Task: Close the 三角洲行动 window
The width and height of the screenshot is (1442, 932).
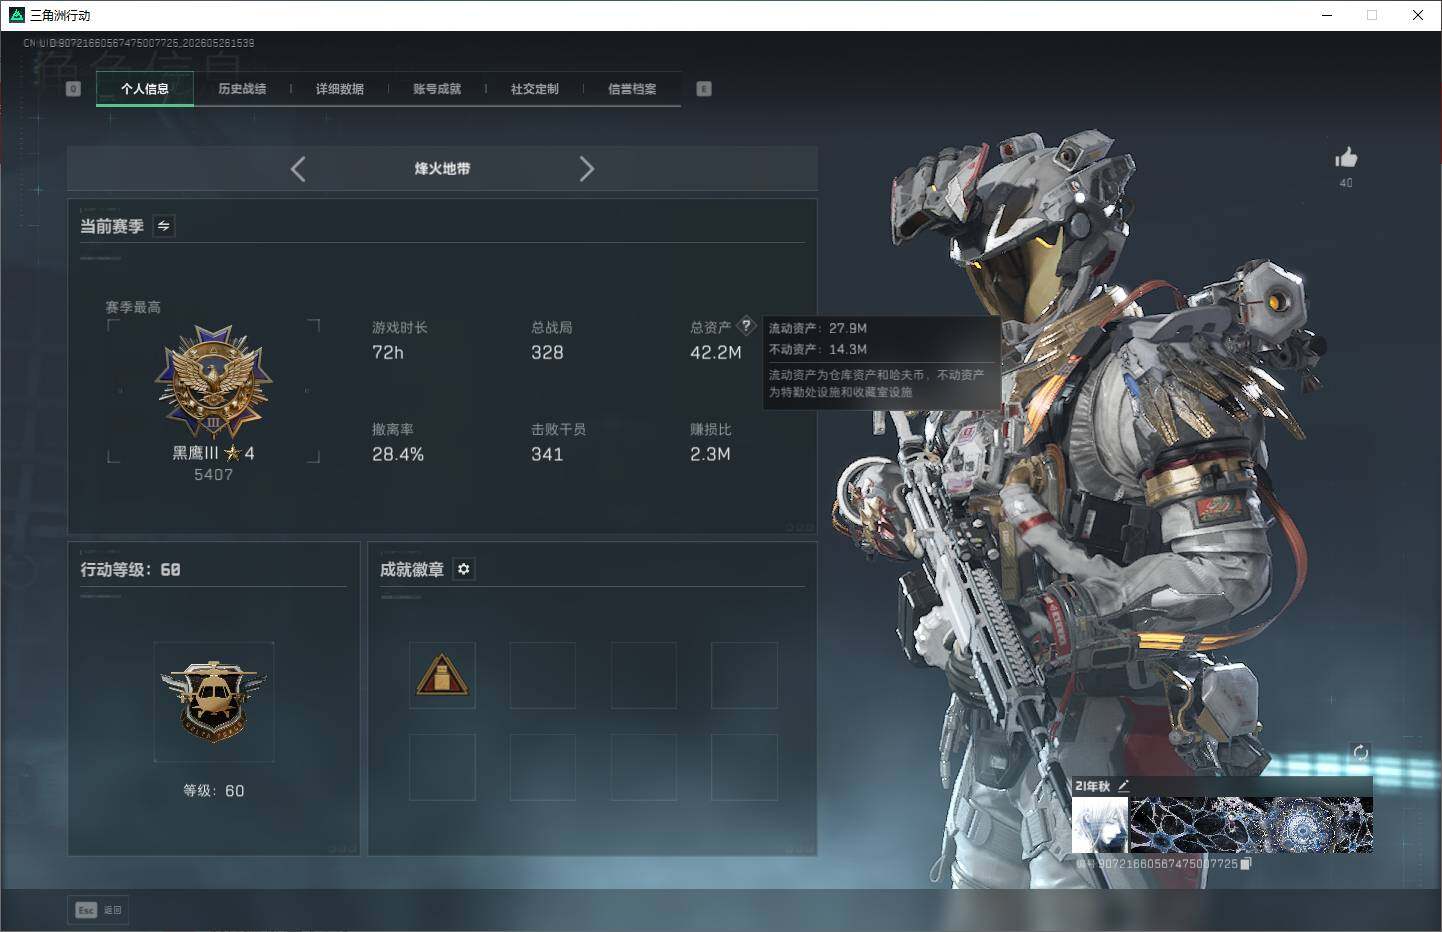Action: coord(1418,15)
